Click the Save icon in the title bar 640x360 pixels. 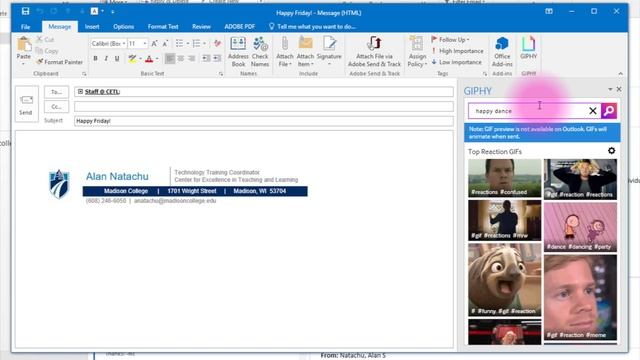click(x=25, y=11)
